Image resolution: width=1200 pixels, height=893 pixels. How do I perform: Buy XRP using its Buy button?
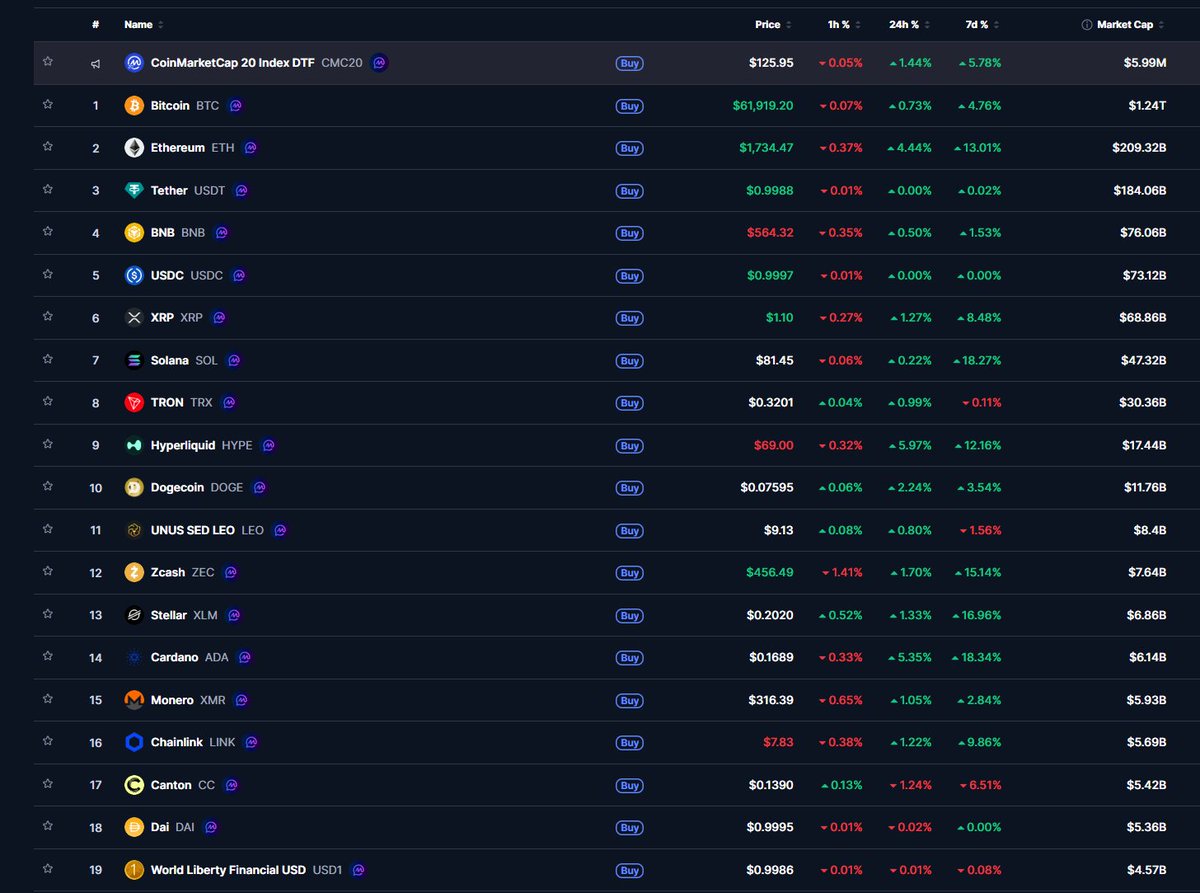(x=629, y=318)
